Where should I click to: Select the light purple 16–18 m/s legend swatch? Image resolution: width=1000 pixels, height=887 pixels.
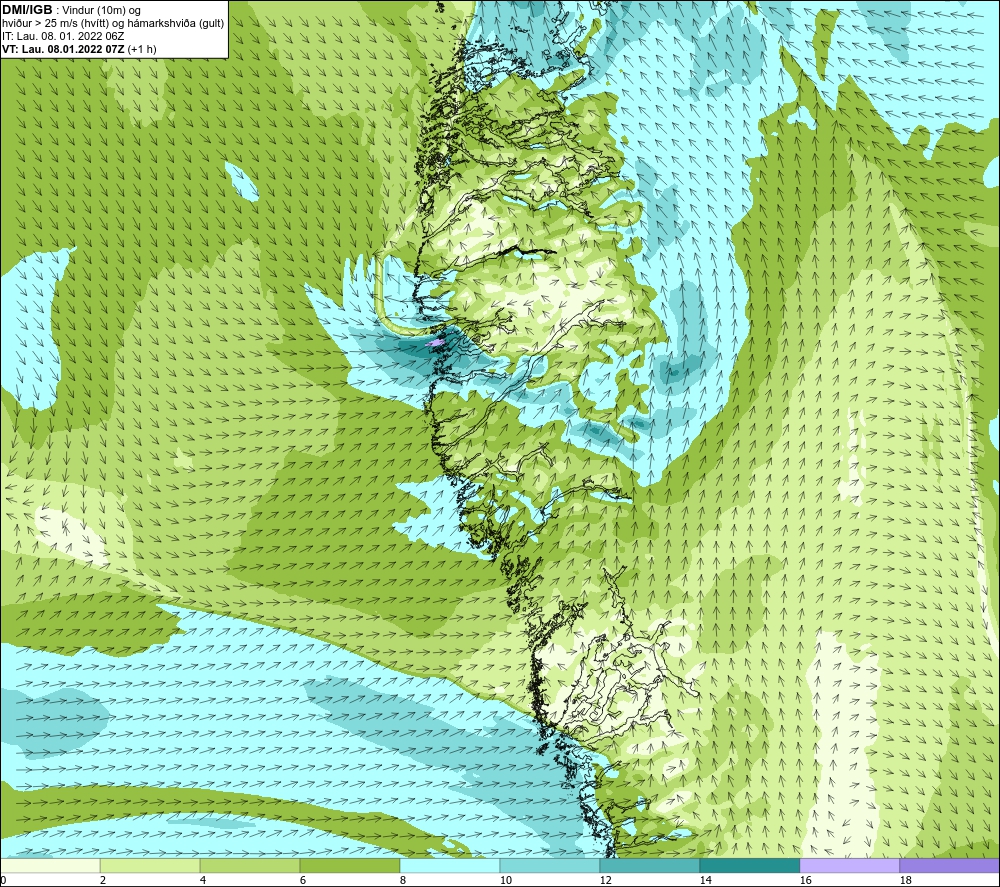[849, 865]
